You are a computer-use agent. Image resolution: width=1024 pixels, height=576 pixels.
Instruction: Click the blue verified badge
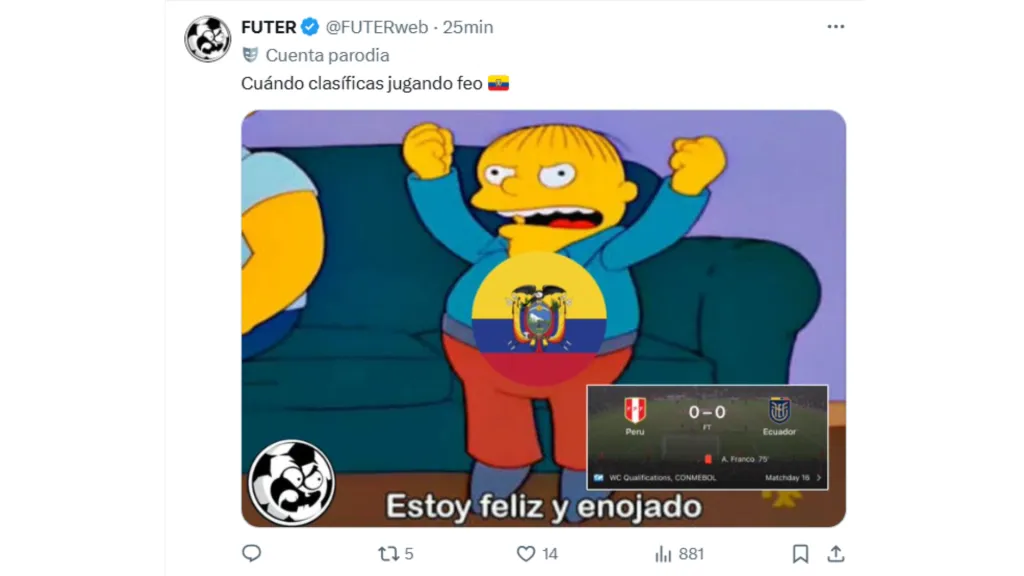(310, 27)
